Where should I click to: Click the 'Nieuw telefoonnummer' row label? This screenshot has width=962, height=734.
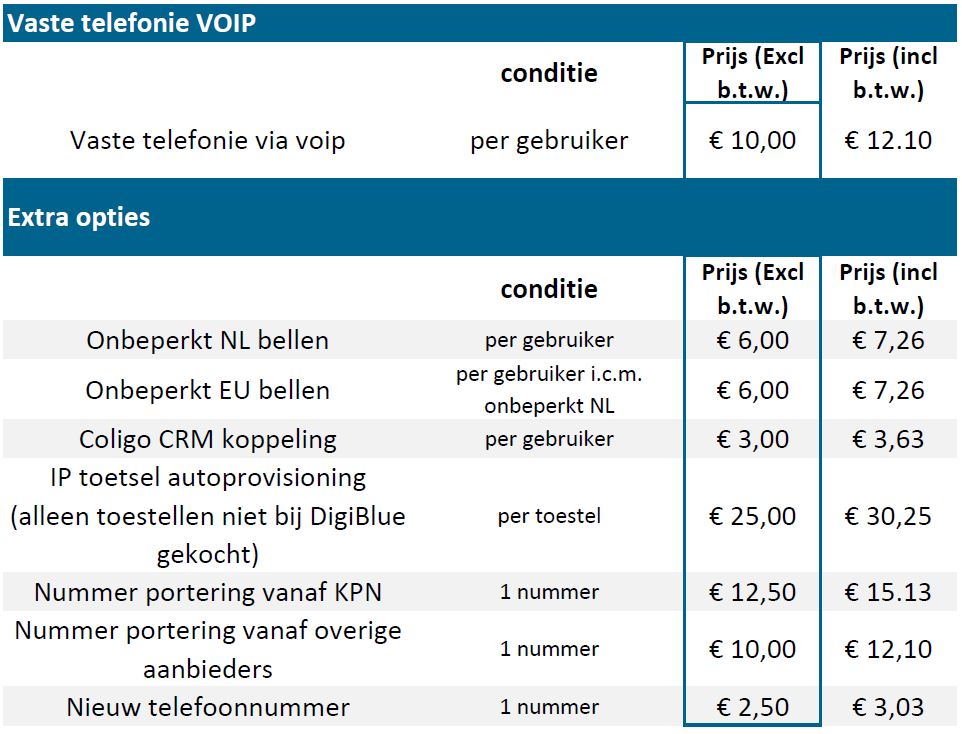point(207,707)
